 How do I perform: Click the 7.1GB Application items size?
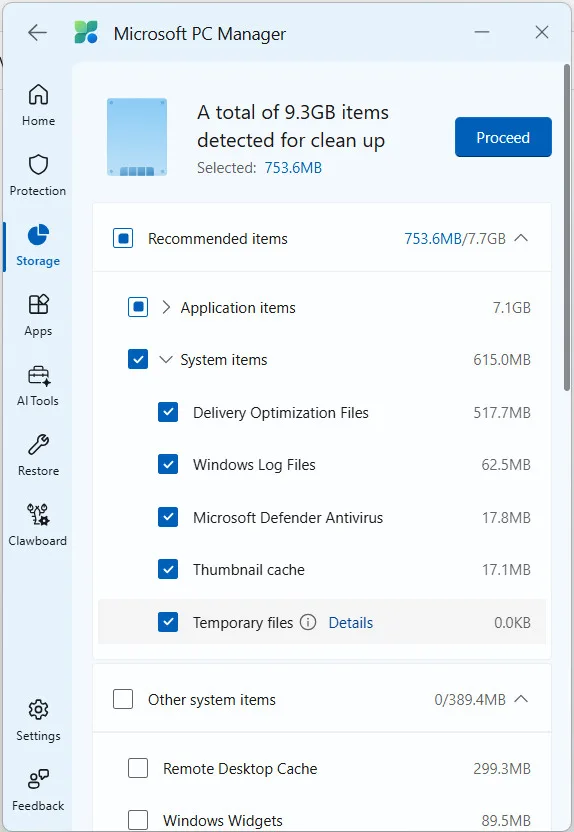512,307
